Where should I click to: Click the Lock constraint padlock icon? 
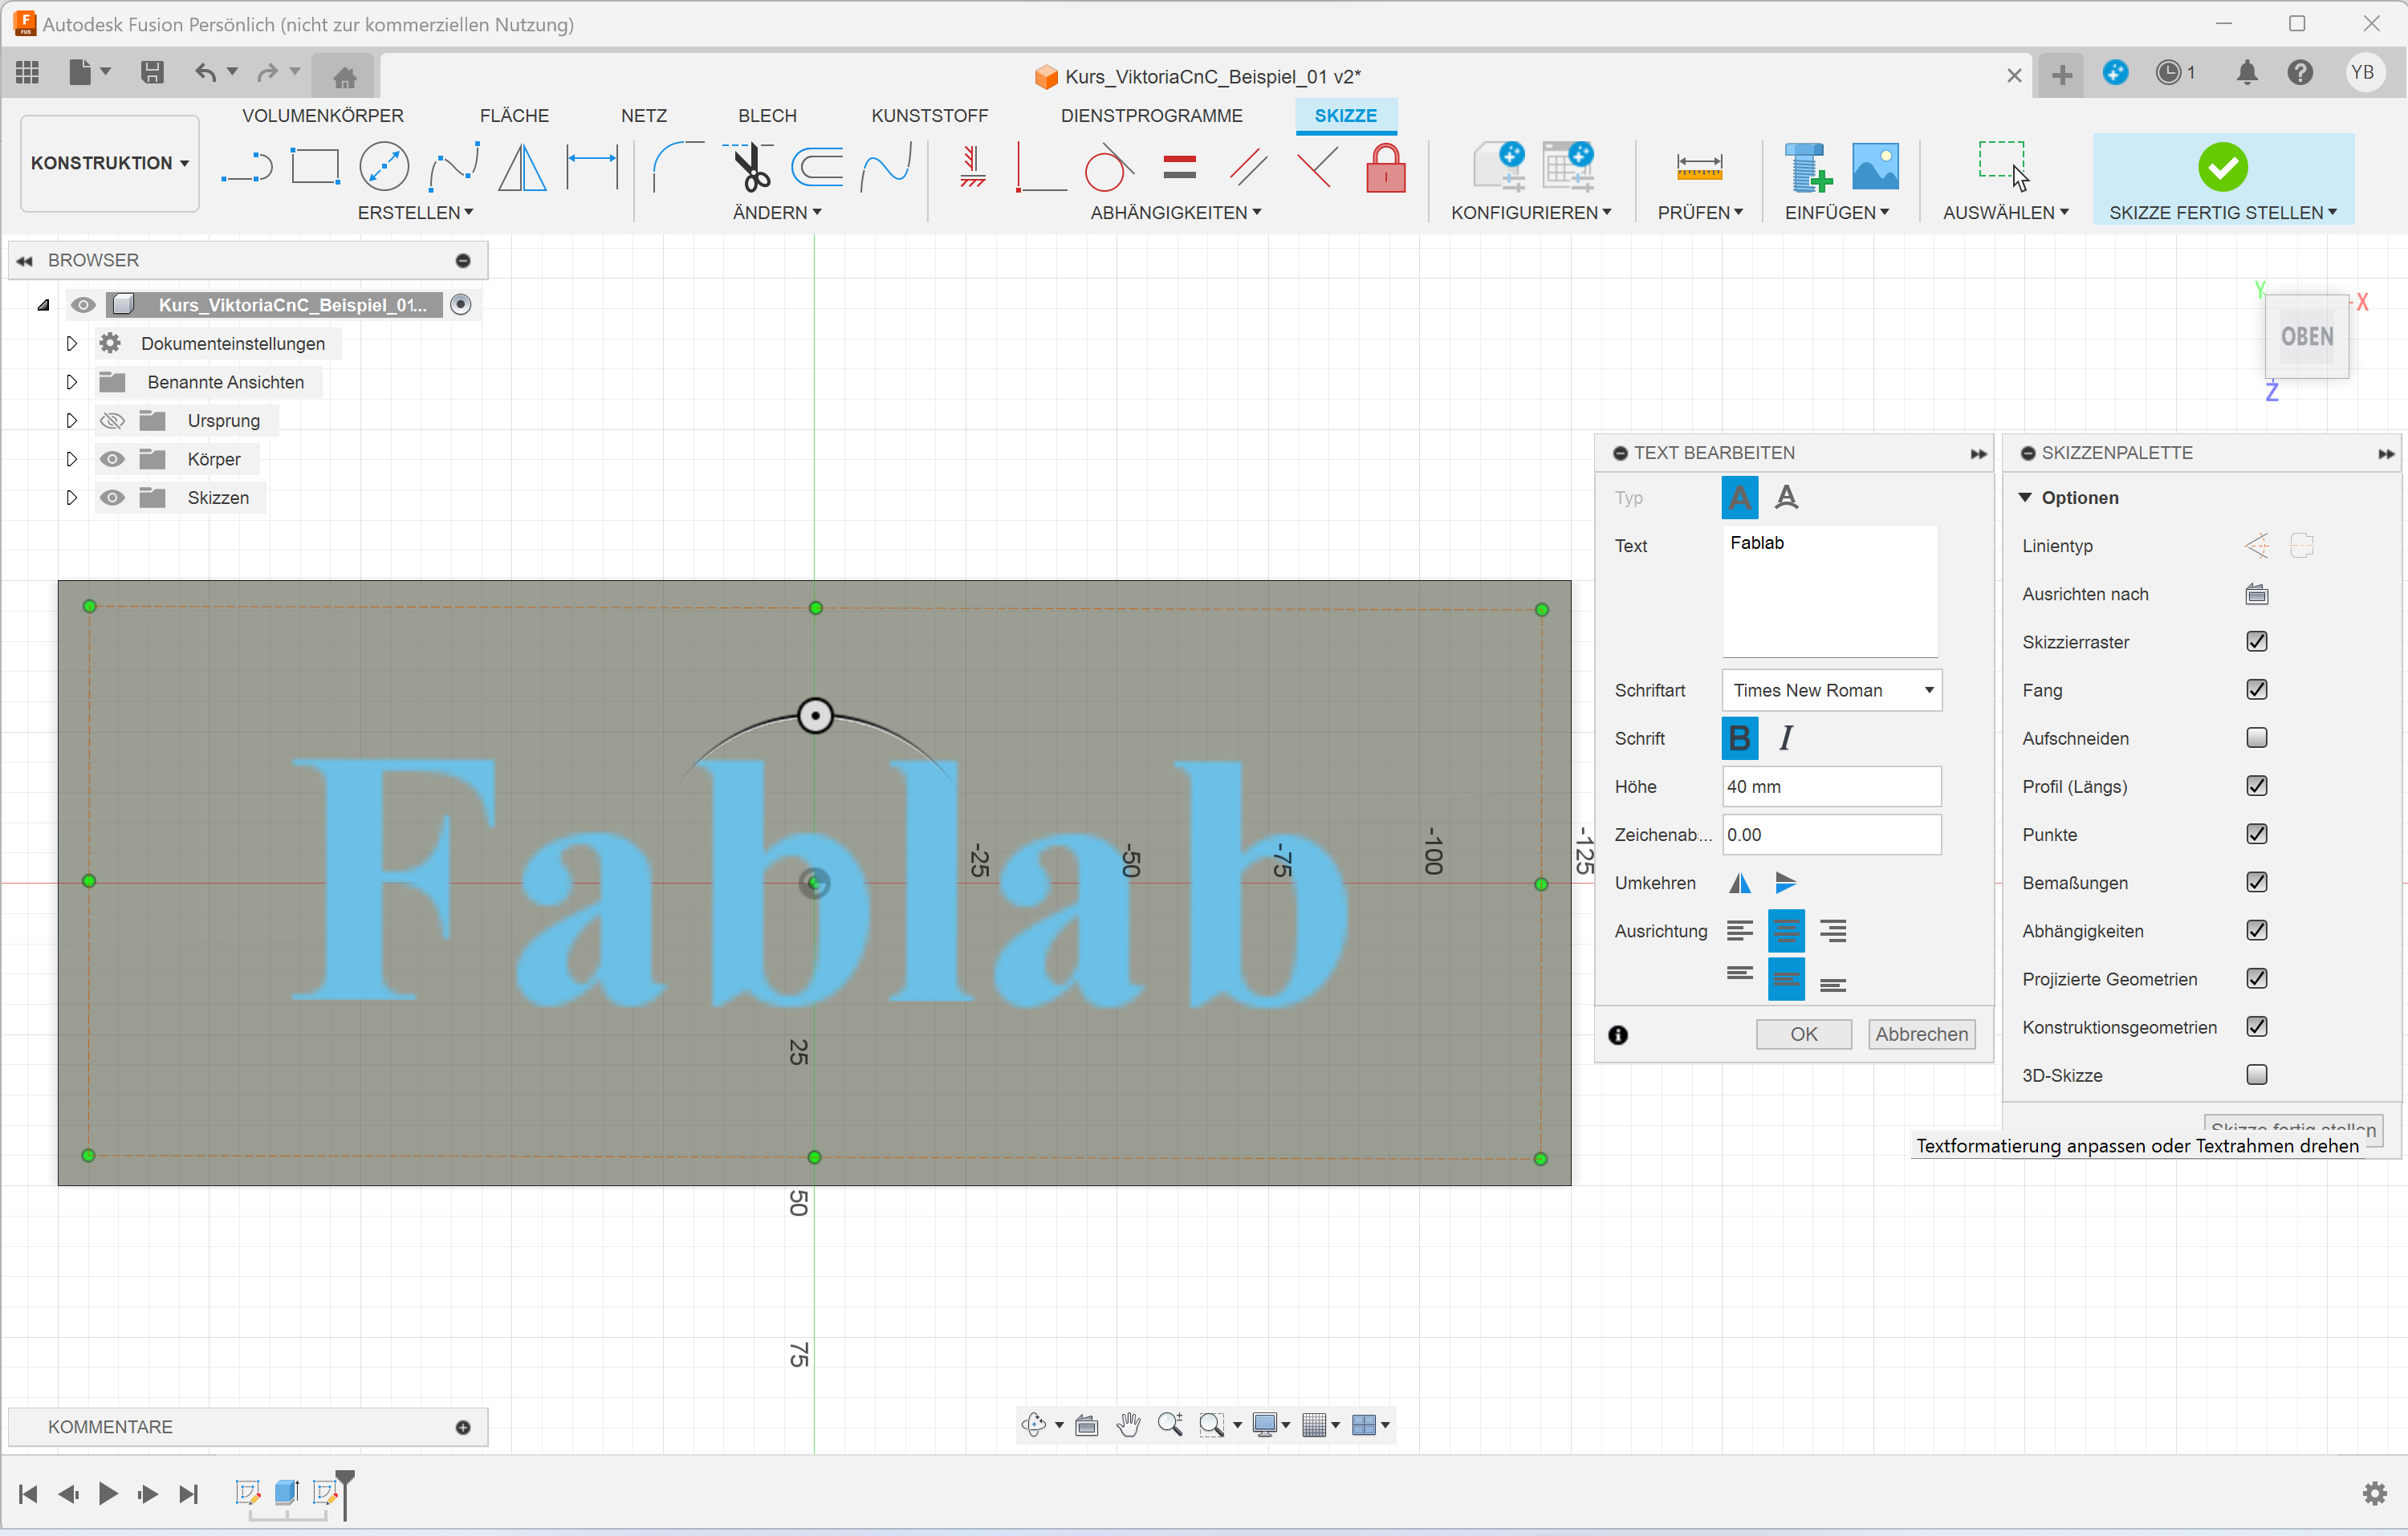pyautogui.click(x=1385, y=167)
